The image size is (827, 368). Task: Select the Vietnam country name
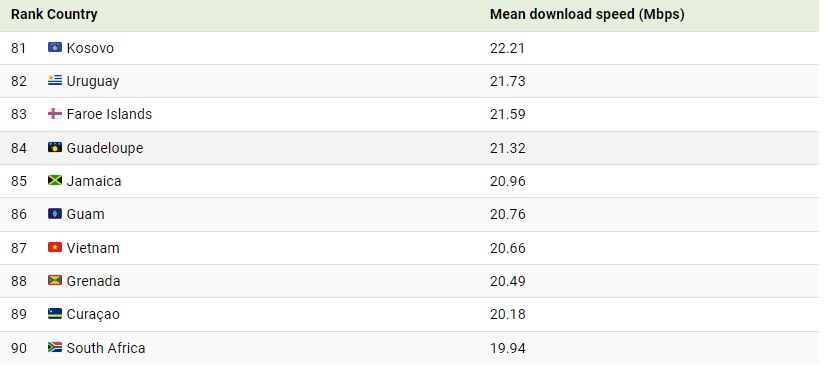pos(93,248)
